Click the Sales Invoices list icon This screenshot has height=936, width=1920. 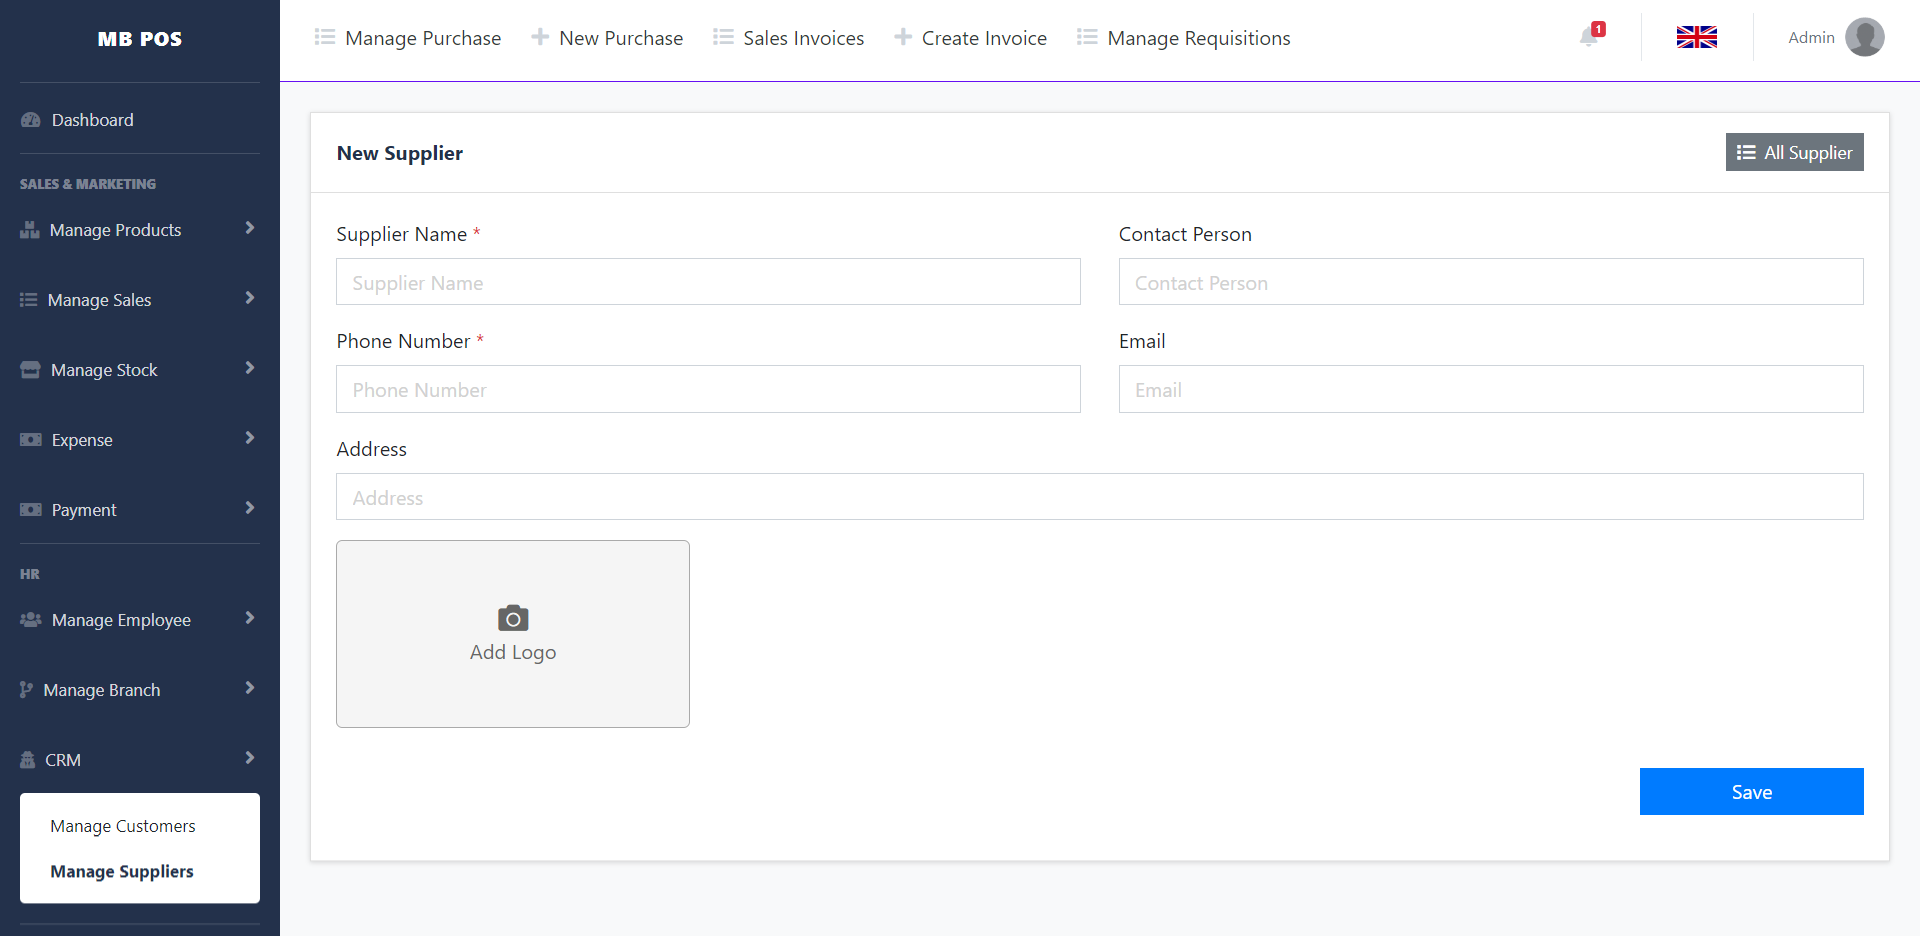tap(723, 37)
